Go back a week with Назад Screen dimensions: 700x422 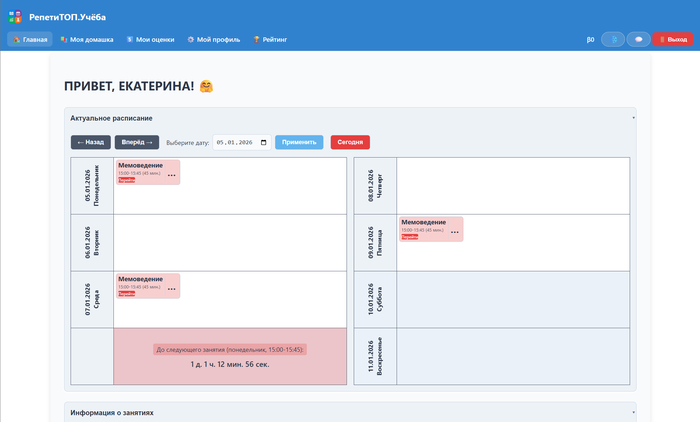tap(90, 142)
